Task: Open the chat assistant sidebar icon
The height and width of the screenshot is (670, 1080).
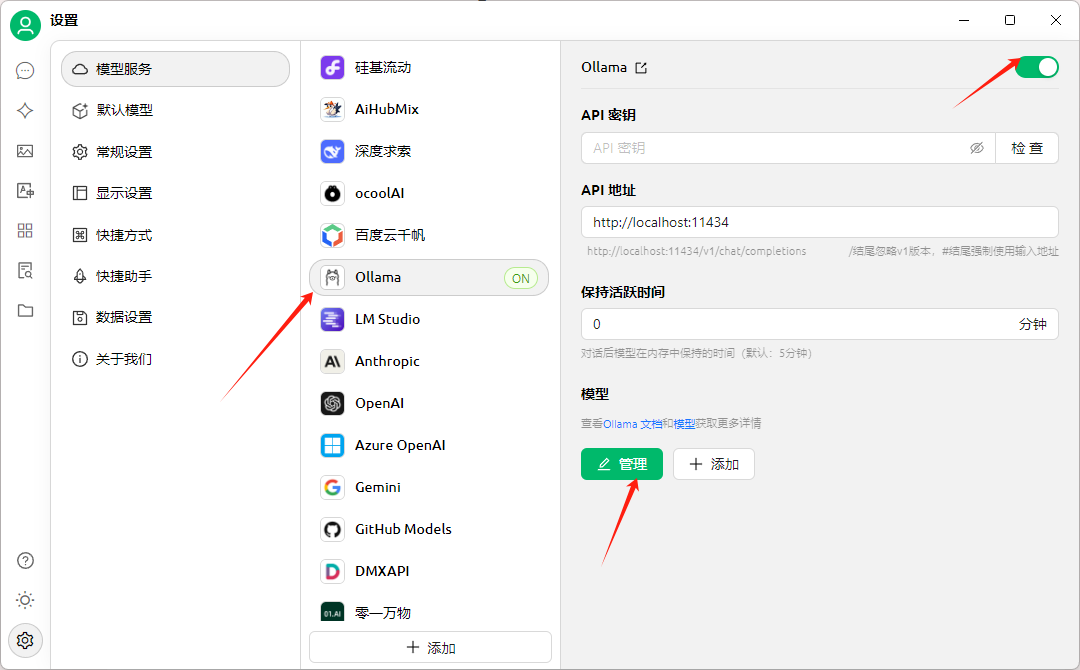Action: click(25, 71)
